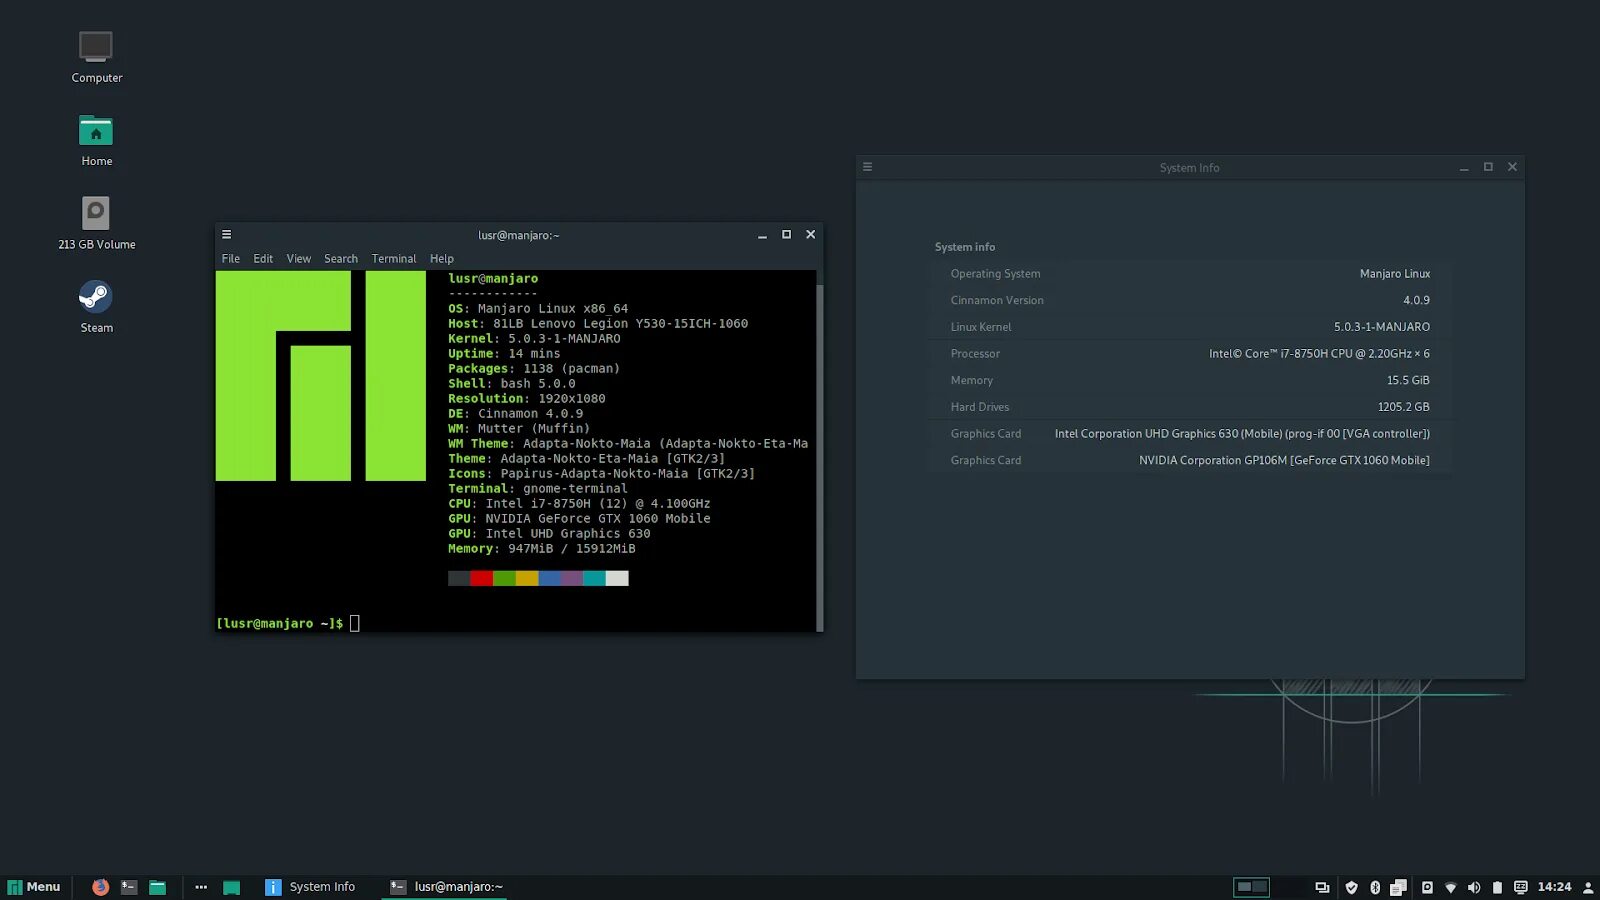This screenshot has height=900, width=1600.
Task: Minimize the System Info window
Action: (1464, 167)
